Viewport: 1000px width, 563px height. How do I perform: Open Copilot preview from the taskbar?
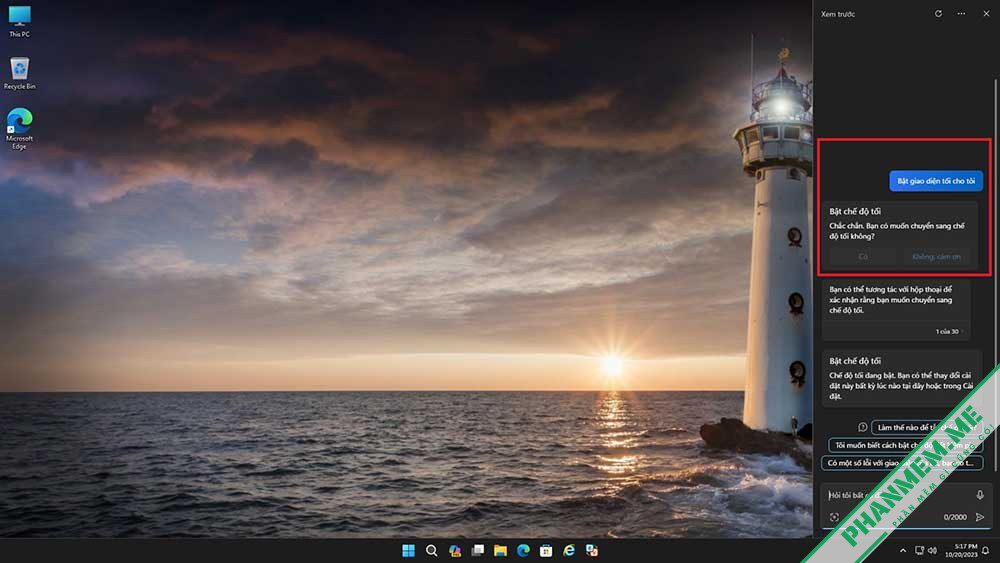[x=455, y=550]
